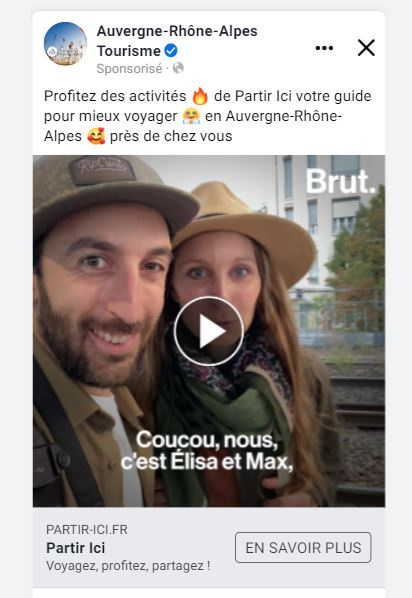The height and width of the screenshot is (598, 412).
Task: Play the video with the circular play button
Action: pos(209,331)
